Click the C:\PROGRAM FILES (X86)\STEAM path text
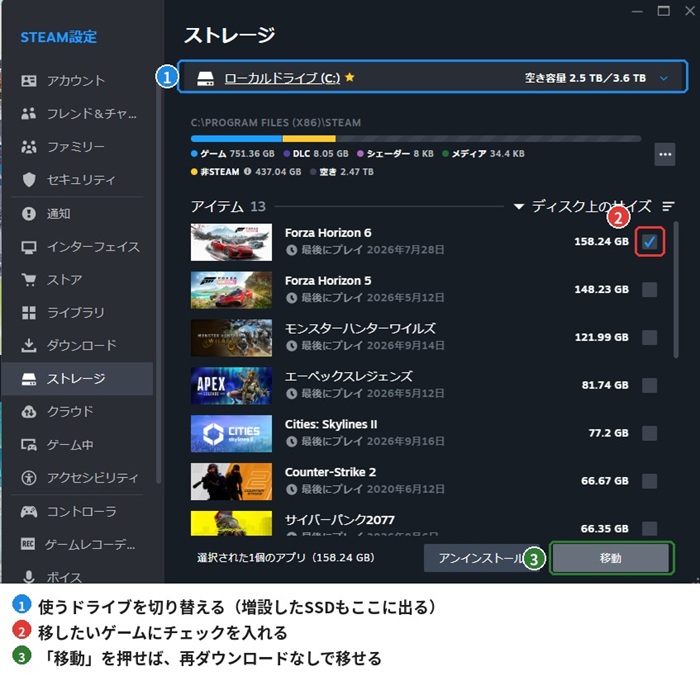The height and width of the screenshot is (676, 700). (276, 123)
